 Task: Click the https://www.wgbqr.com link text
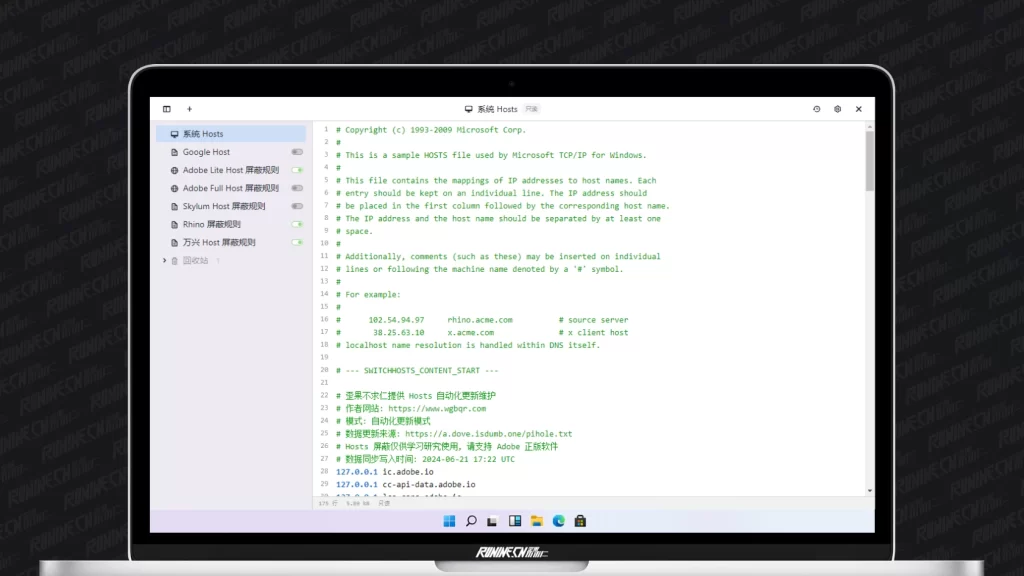click(437, 408)
